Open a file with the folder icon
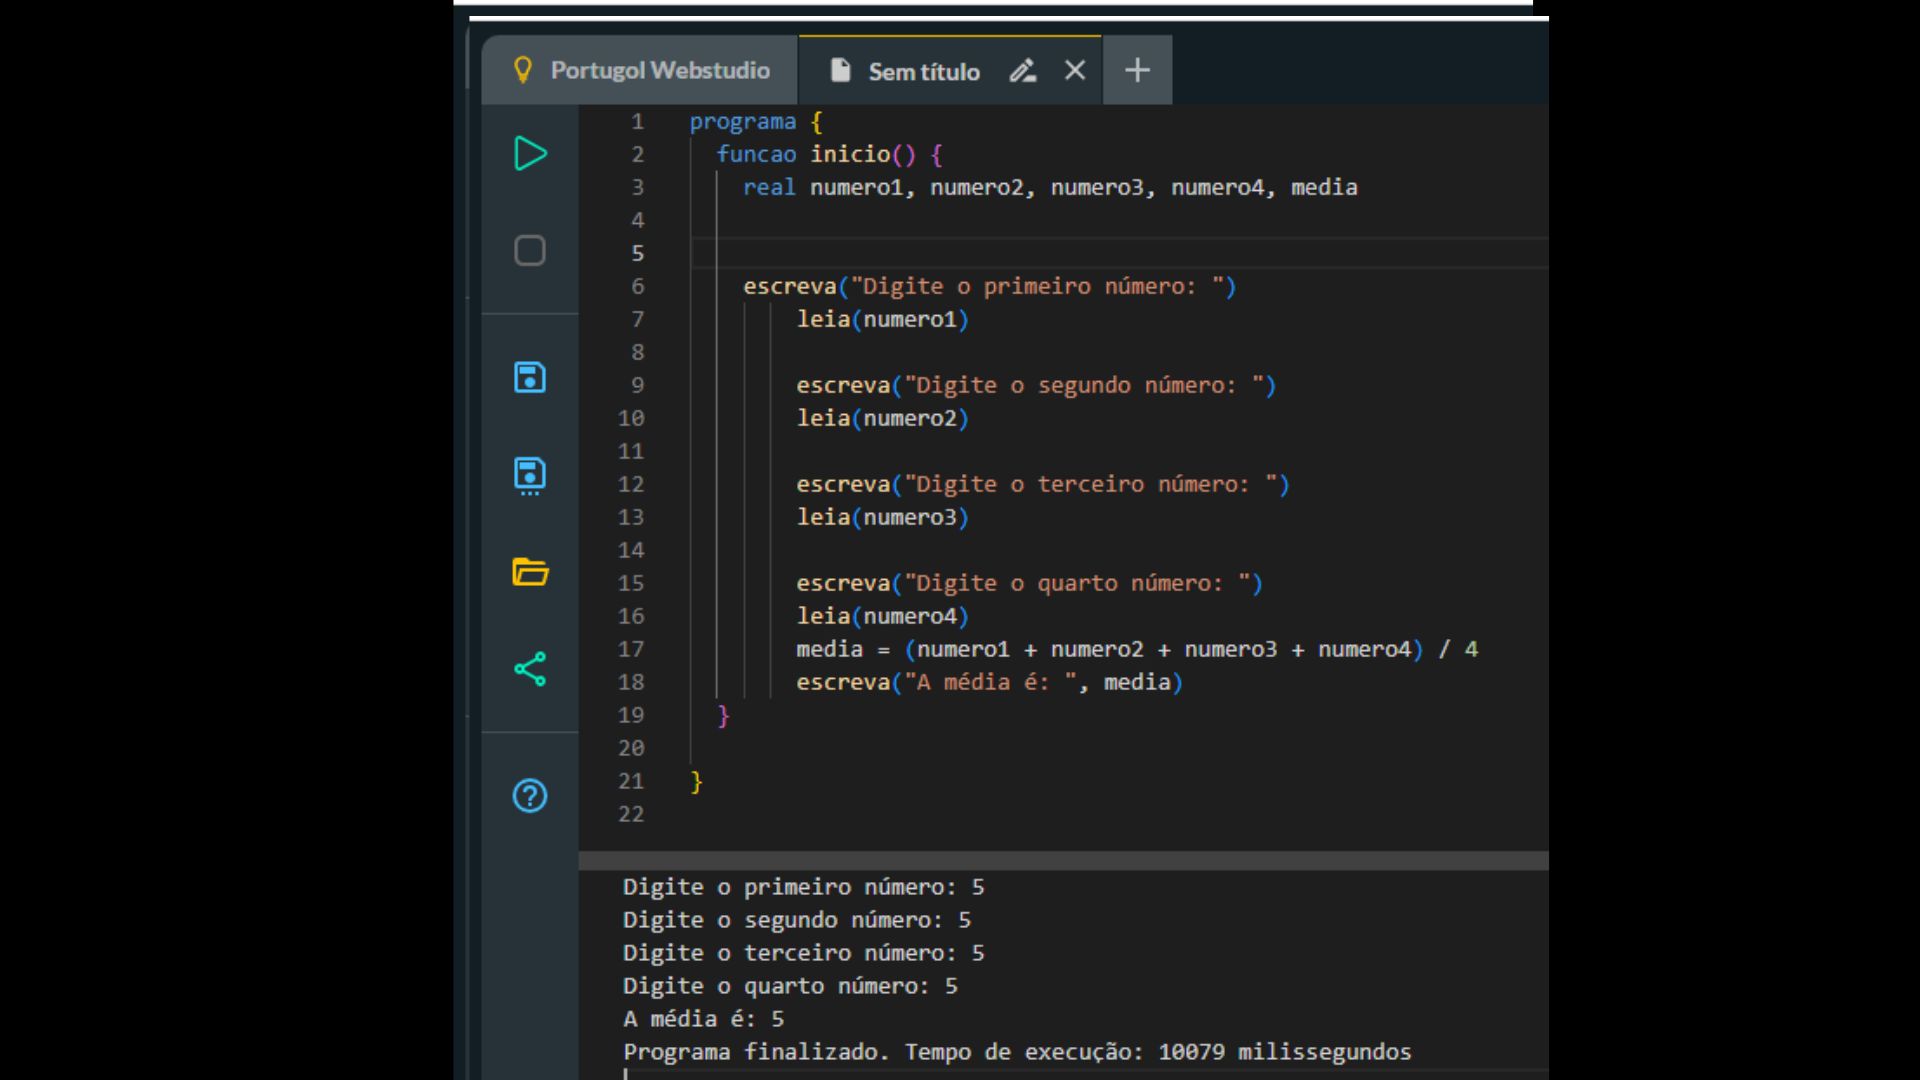The width and height of the screenshot is (1920, 1080). [530, 572]
